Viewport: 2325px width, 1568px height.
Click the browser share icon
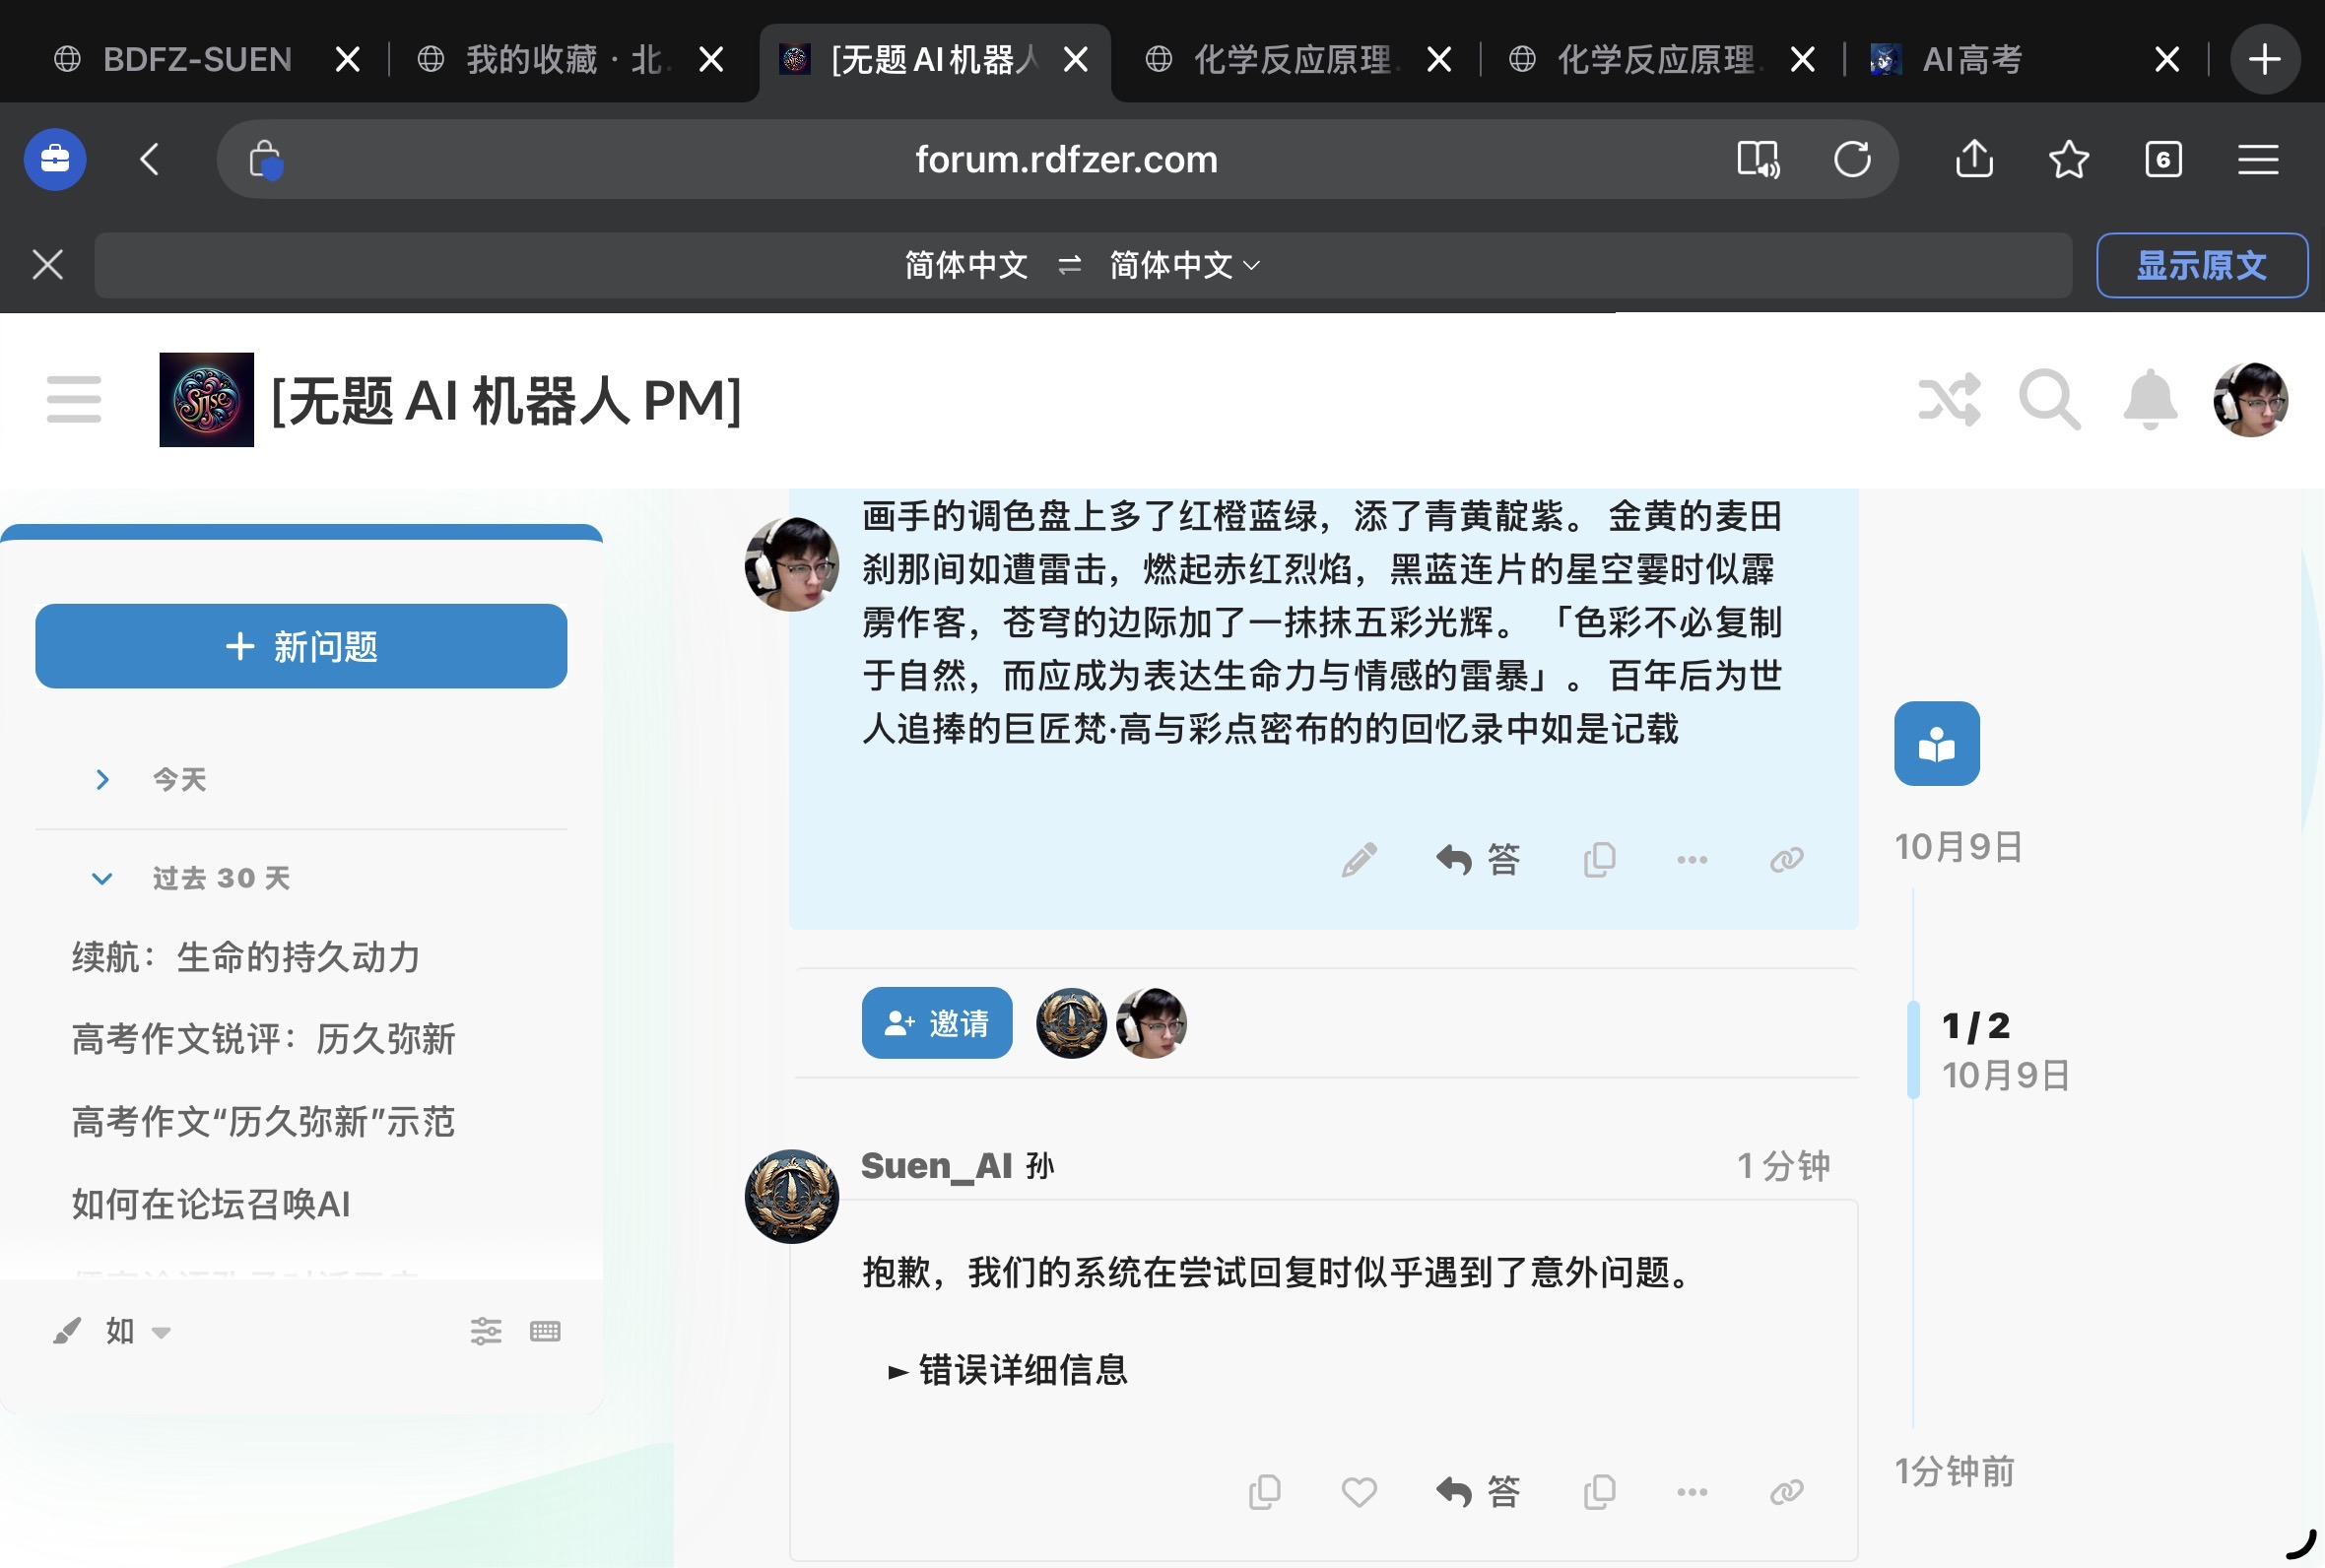pos(1974,159)
